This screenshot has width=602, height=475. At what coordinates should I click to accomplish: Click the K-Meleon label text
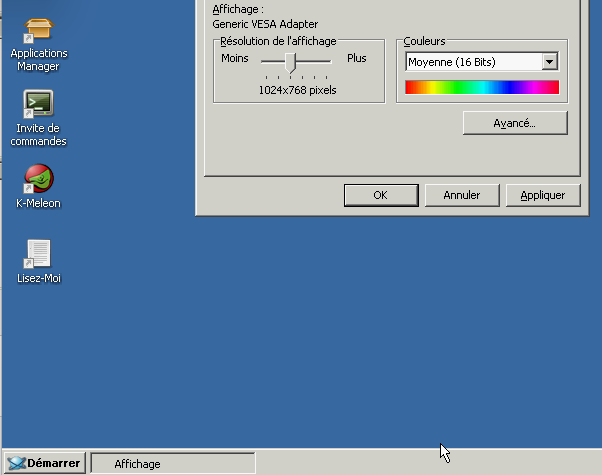38,203
